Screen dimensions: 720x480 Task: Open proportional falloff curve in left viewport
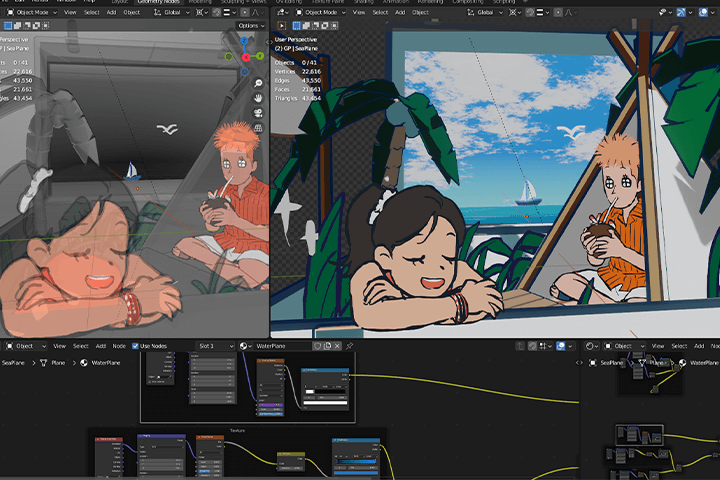coord(258,12)
